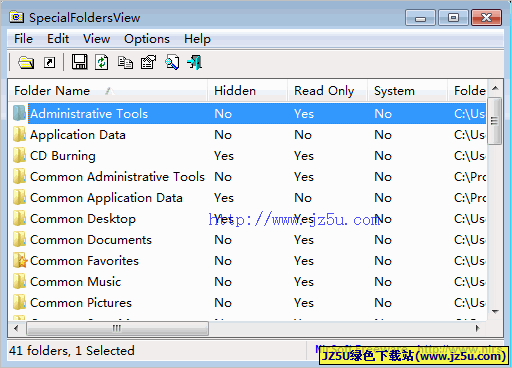Click the Create Desktop Shortcut toolbar icon
The image size is (512, 368).
coord(49,63)
